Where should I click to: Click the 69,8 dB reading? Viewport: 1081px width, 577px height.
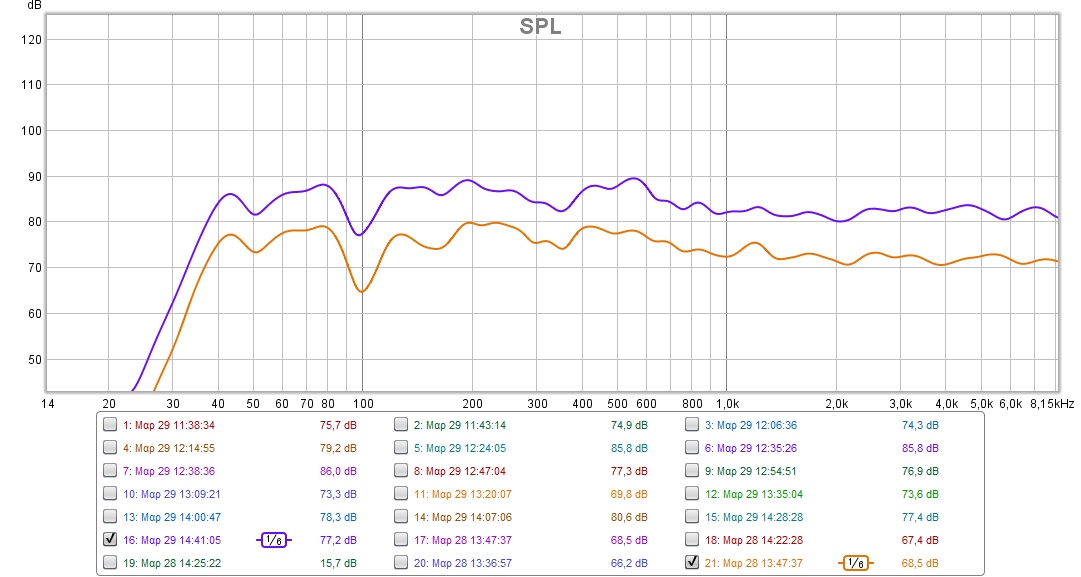629,494
